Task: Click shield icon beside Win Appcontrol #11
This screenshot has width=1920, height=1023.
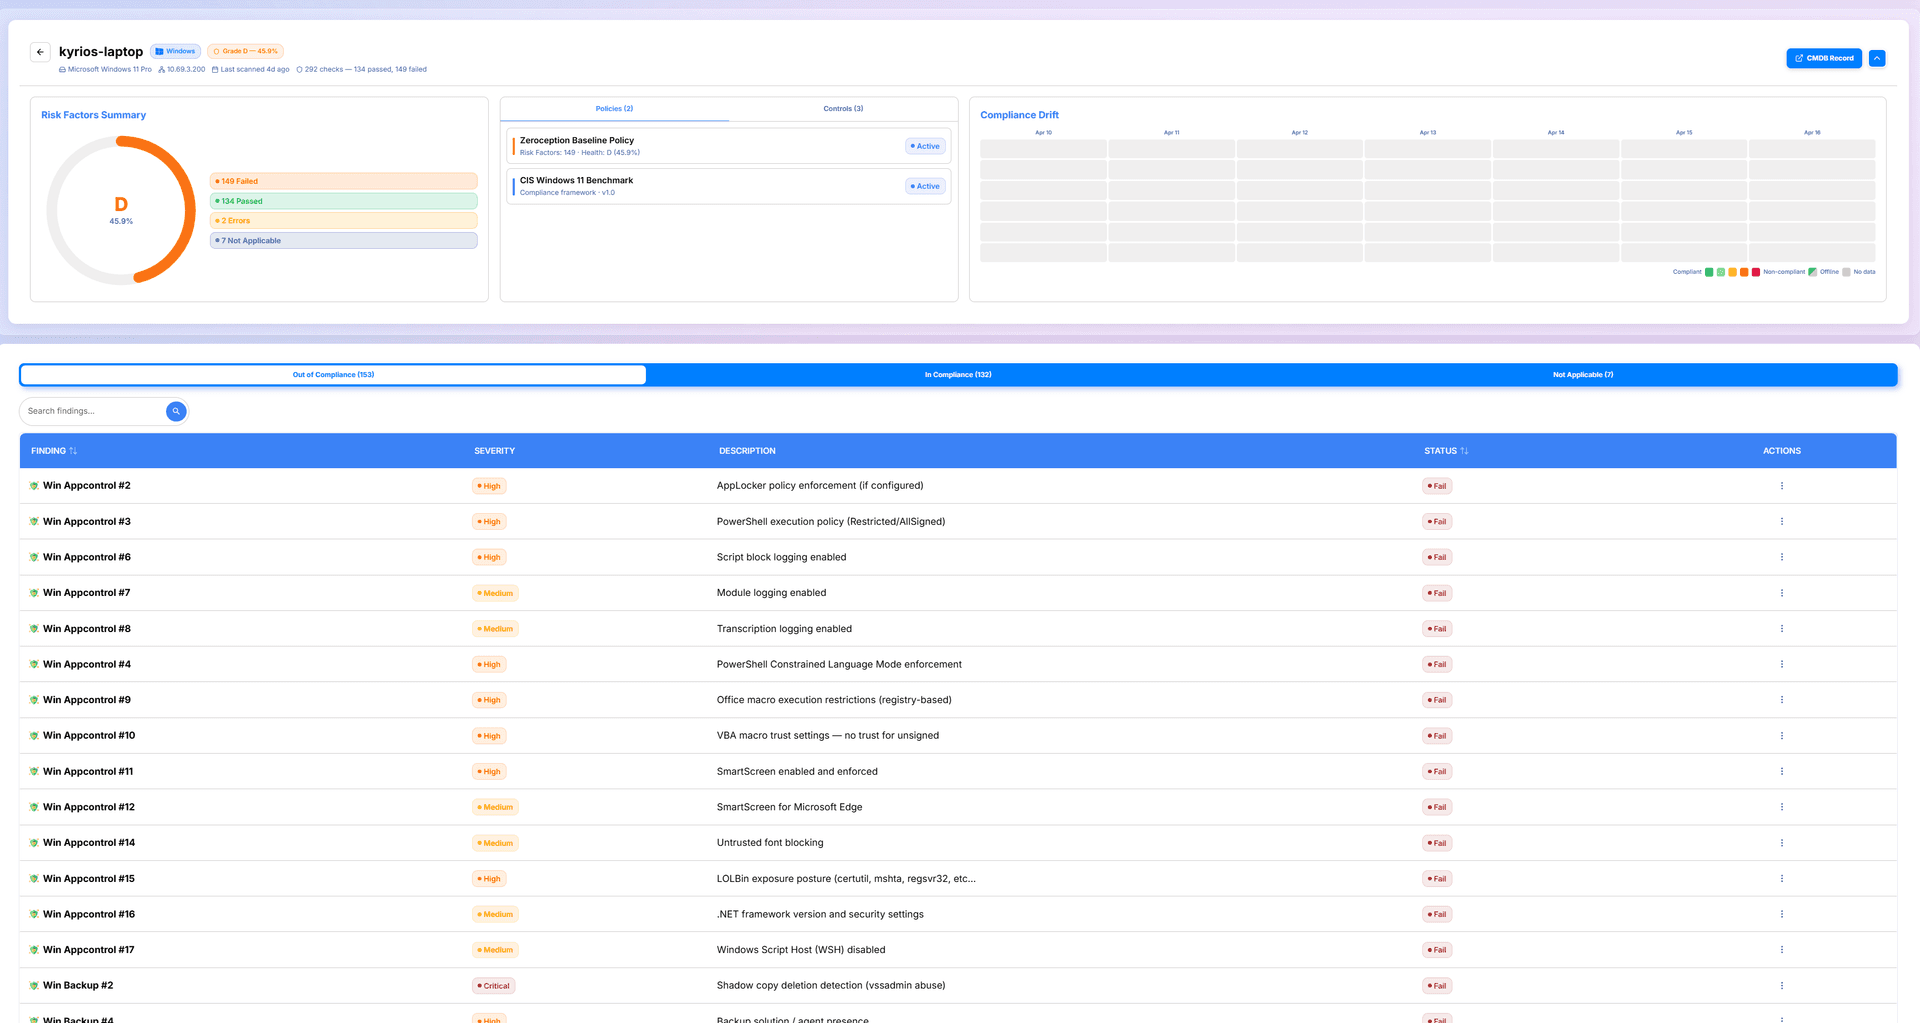Action: pos(34,772)
